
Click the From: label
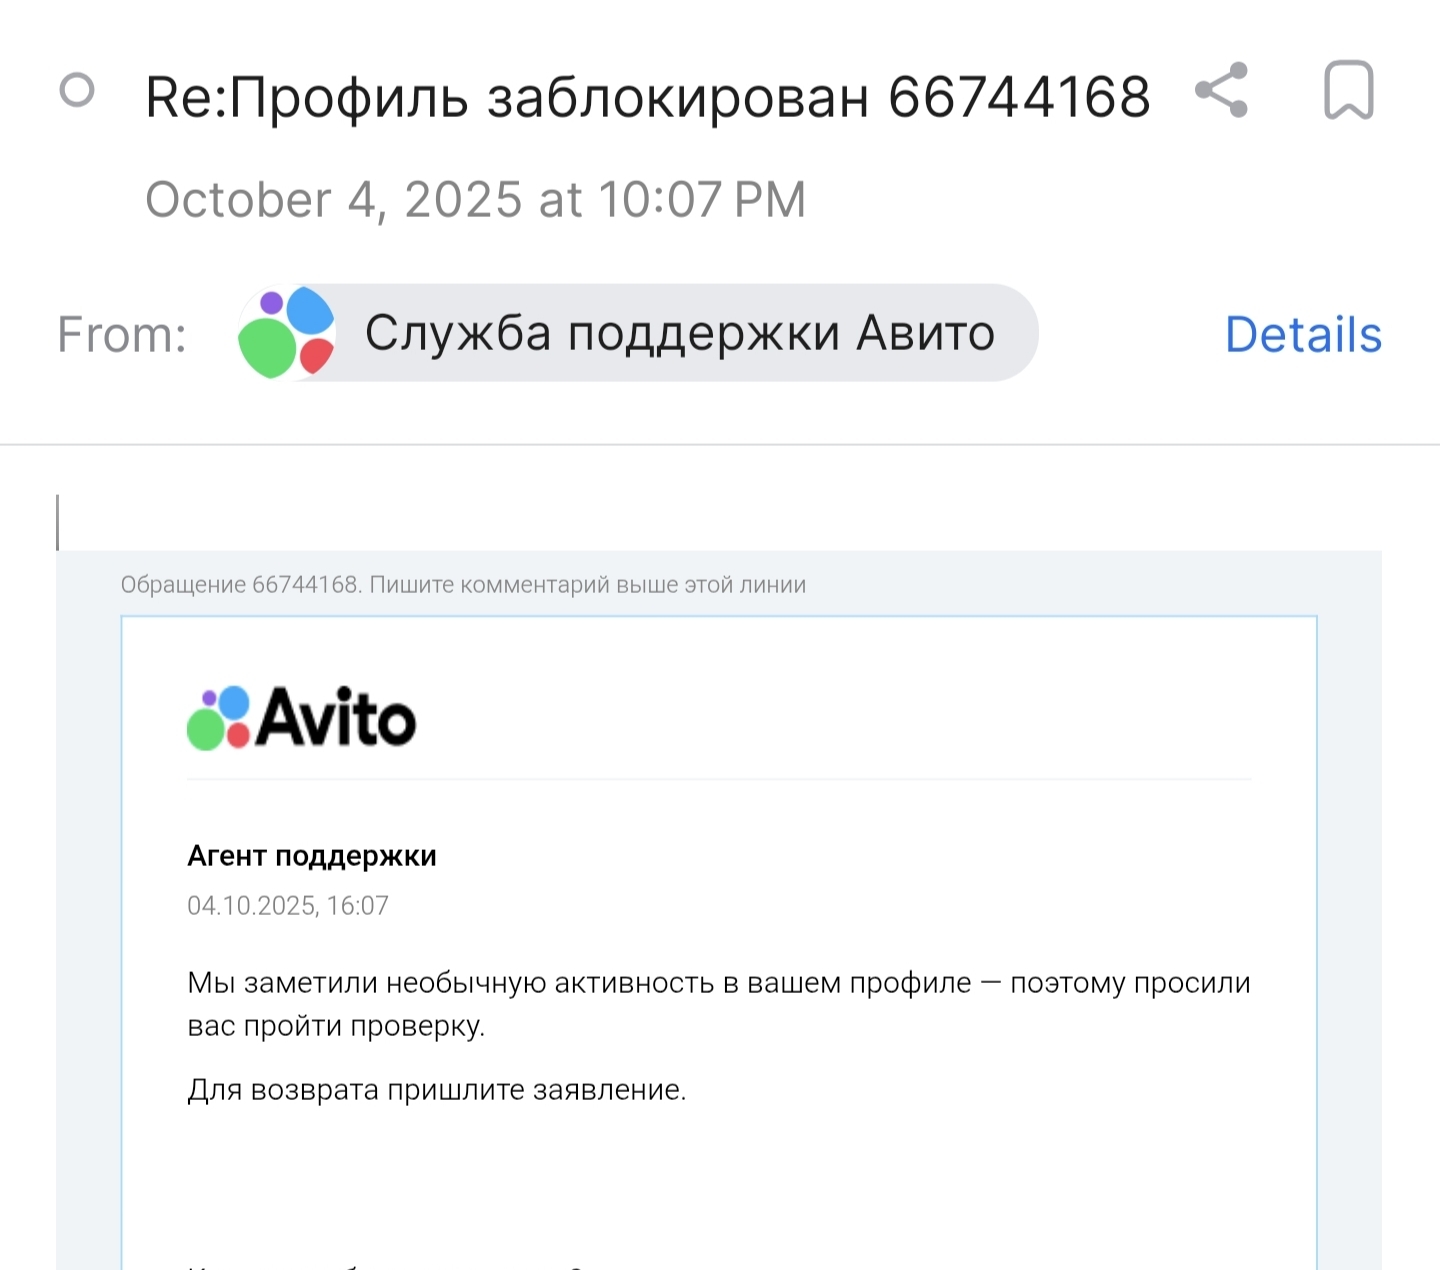(x=122, y=335)
